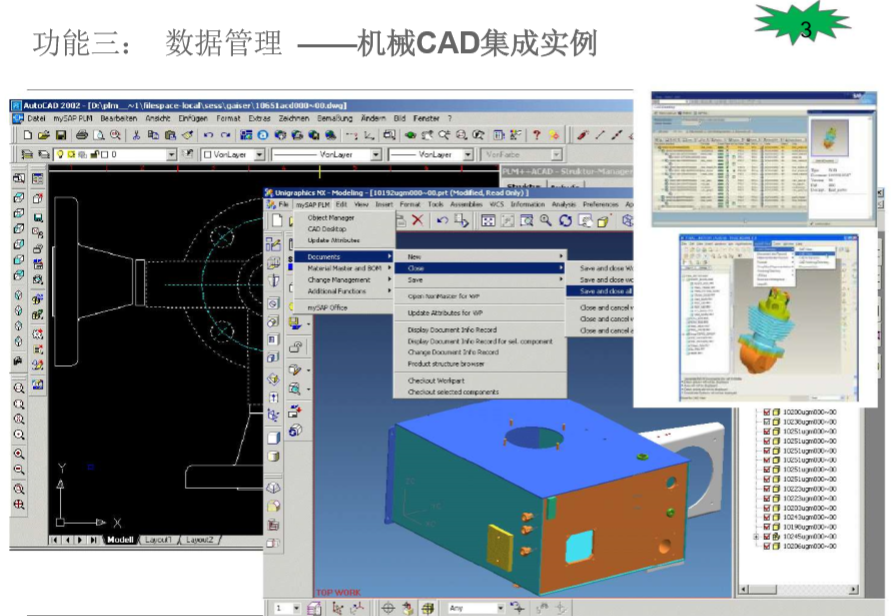Screen dimensions: 891x616
Task: Click Unigraphics Fit view icon
Action: (488, 220)
